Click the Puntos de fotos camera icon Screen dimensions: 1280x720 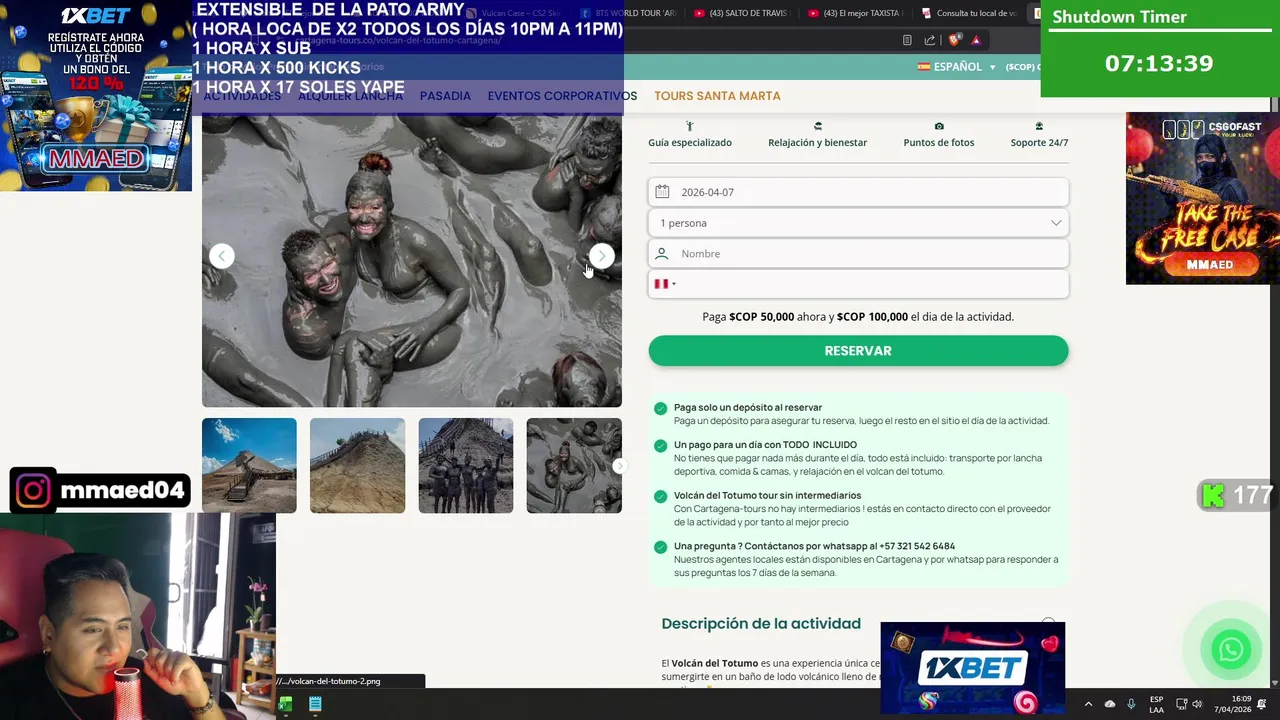tap(938, 126)
